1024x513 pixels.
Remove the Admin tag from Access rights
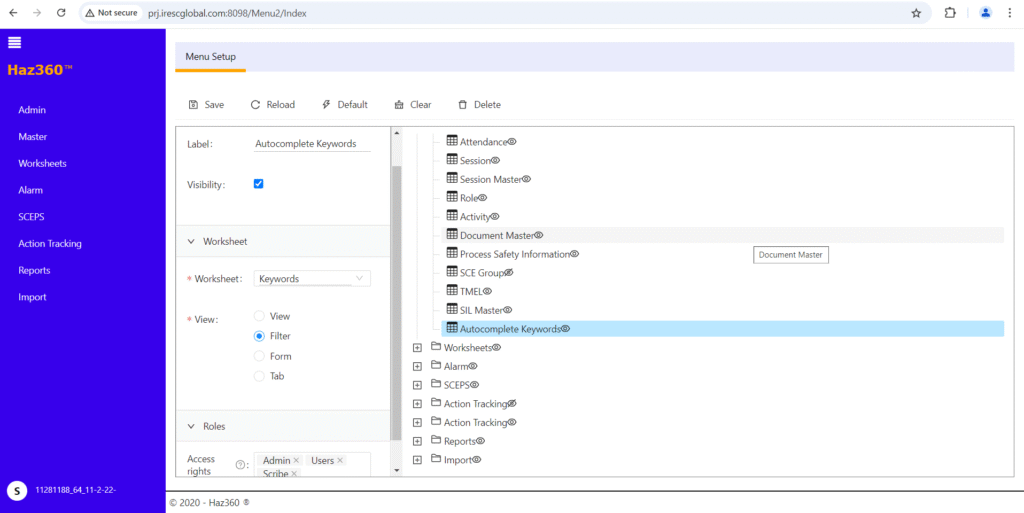(x=297, y=460)
